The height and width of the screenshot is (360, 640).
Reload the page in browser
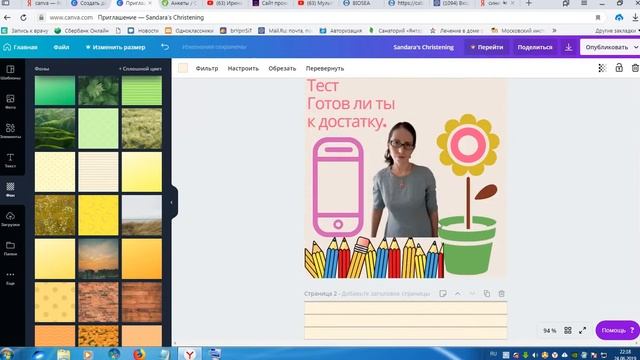pos(23,18)
